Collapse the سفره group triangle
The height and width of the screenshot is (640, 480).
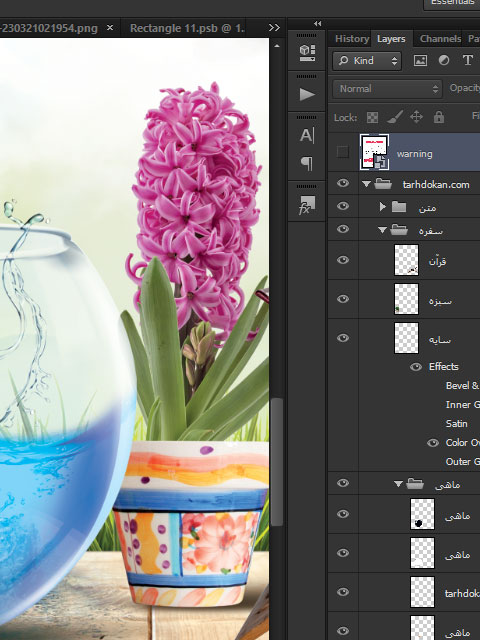pyautogui.click(x=382, y=230)
